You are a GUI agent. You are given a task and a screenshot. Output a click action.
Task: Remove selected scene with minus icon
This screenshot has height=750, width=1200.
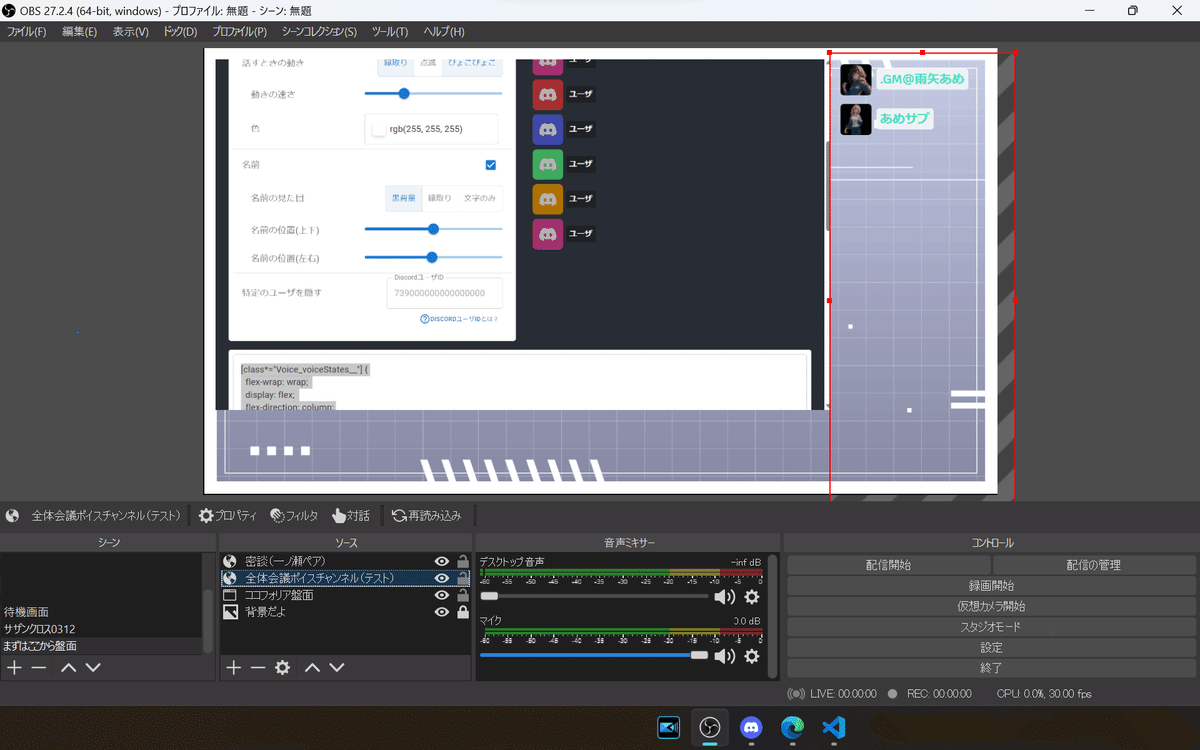pyautogui.click(x=39, y=667)
